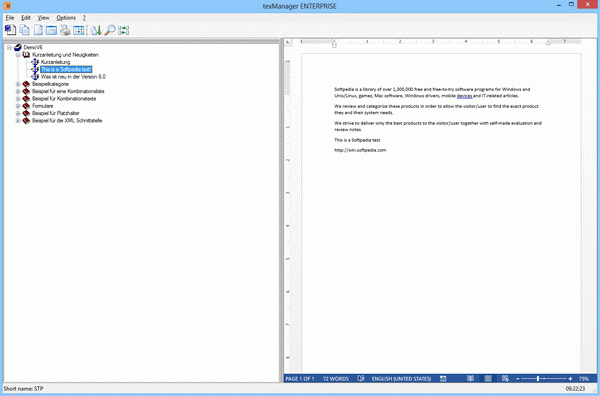Viewport: 600px width, 396px height.
Task: Click the red book icon of Beispielkategorie
Action: (26, 84)
